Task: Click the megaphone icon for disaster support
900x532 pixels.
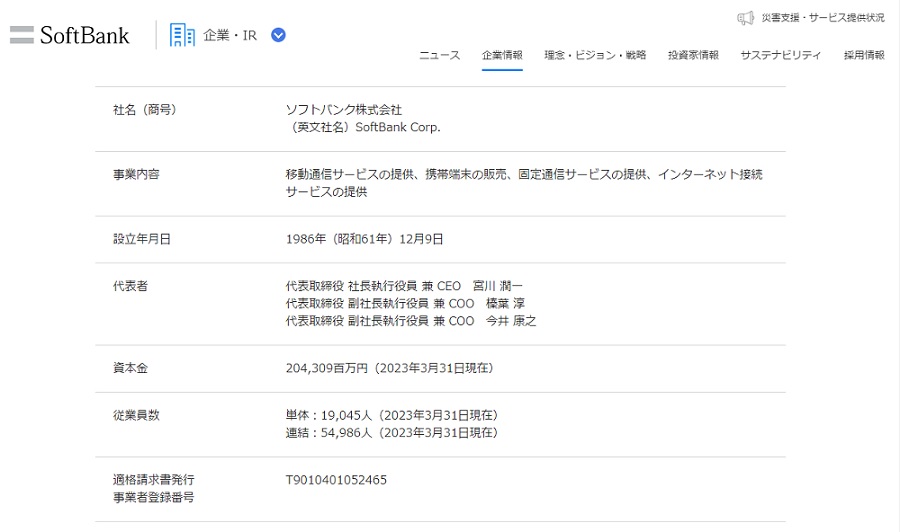Action: pyautogui.click(x=746, y=18)
